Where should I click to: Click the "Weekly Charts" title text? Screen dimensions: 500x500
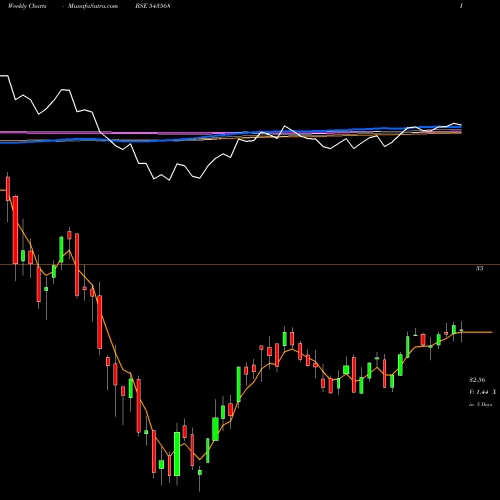coord(27,6)
